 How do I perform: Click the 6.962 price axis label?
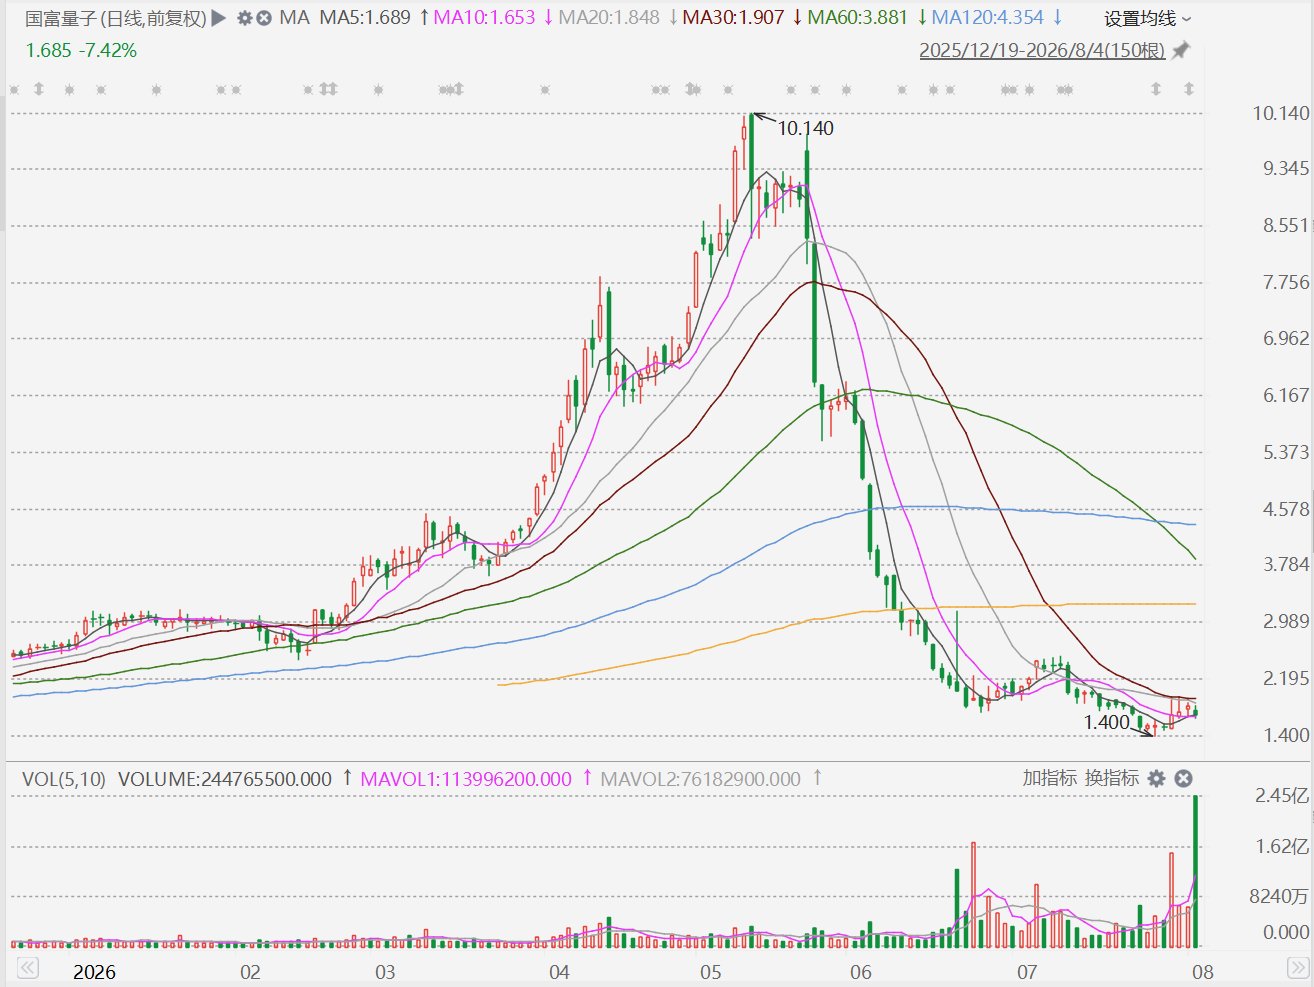1286,338
